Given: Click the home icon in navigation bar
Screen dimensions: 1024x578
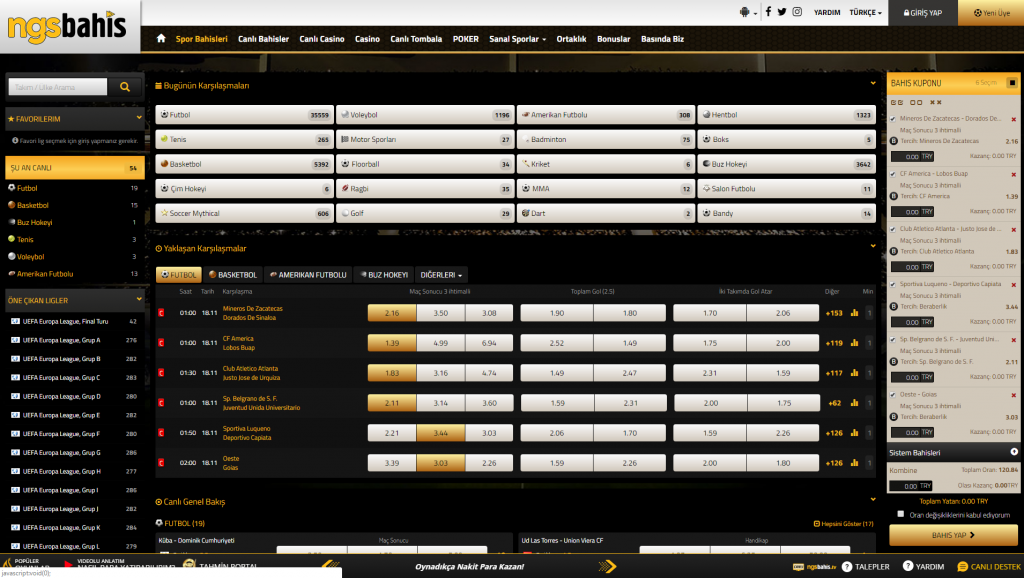Looking at the screenshot, I should coord(161,39).
